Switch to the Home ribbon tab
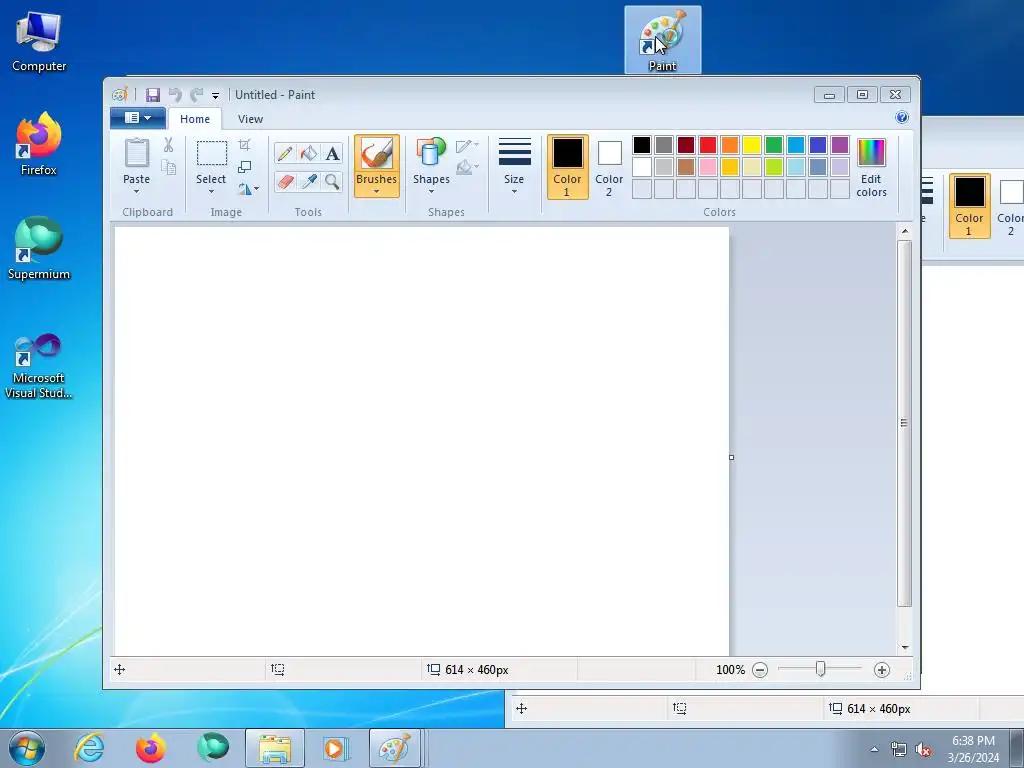The height and width of the screenshot is (768, 1024). (x=195, y=119)
